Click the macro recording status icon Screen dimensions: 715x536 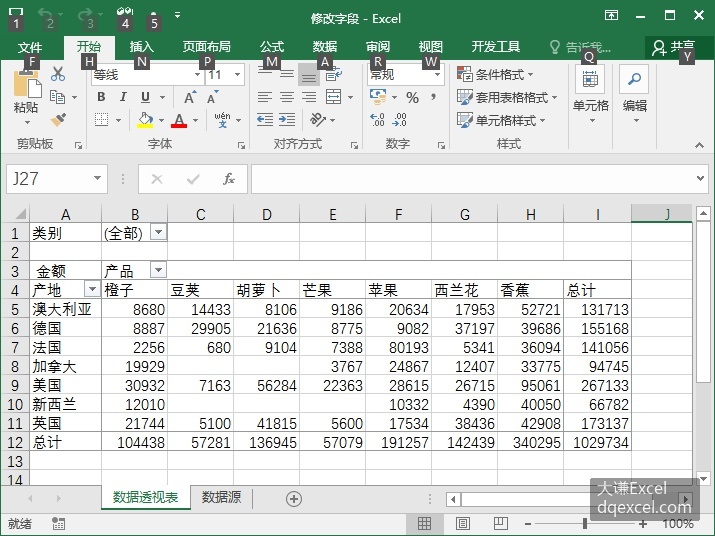click(x=58, y=523)
